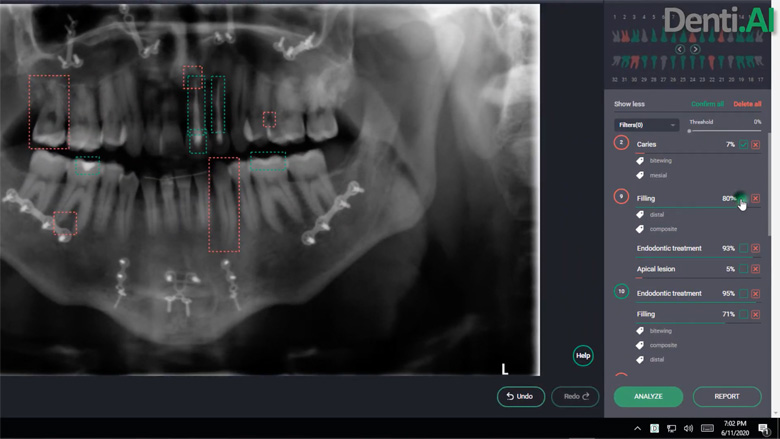
Task: Select large red dashed box on upper right molars
Action: (x=49, y=112)
